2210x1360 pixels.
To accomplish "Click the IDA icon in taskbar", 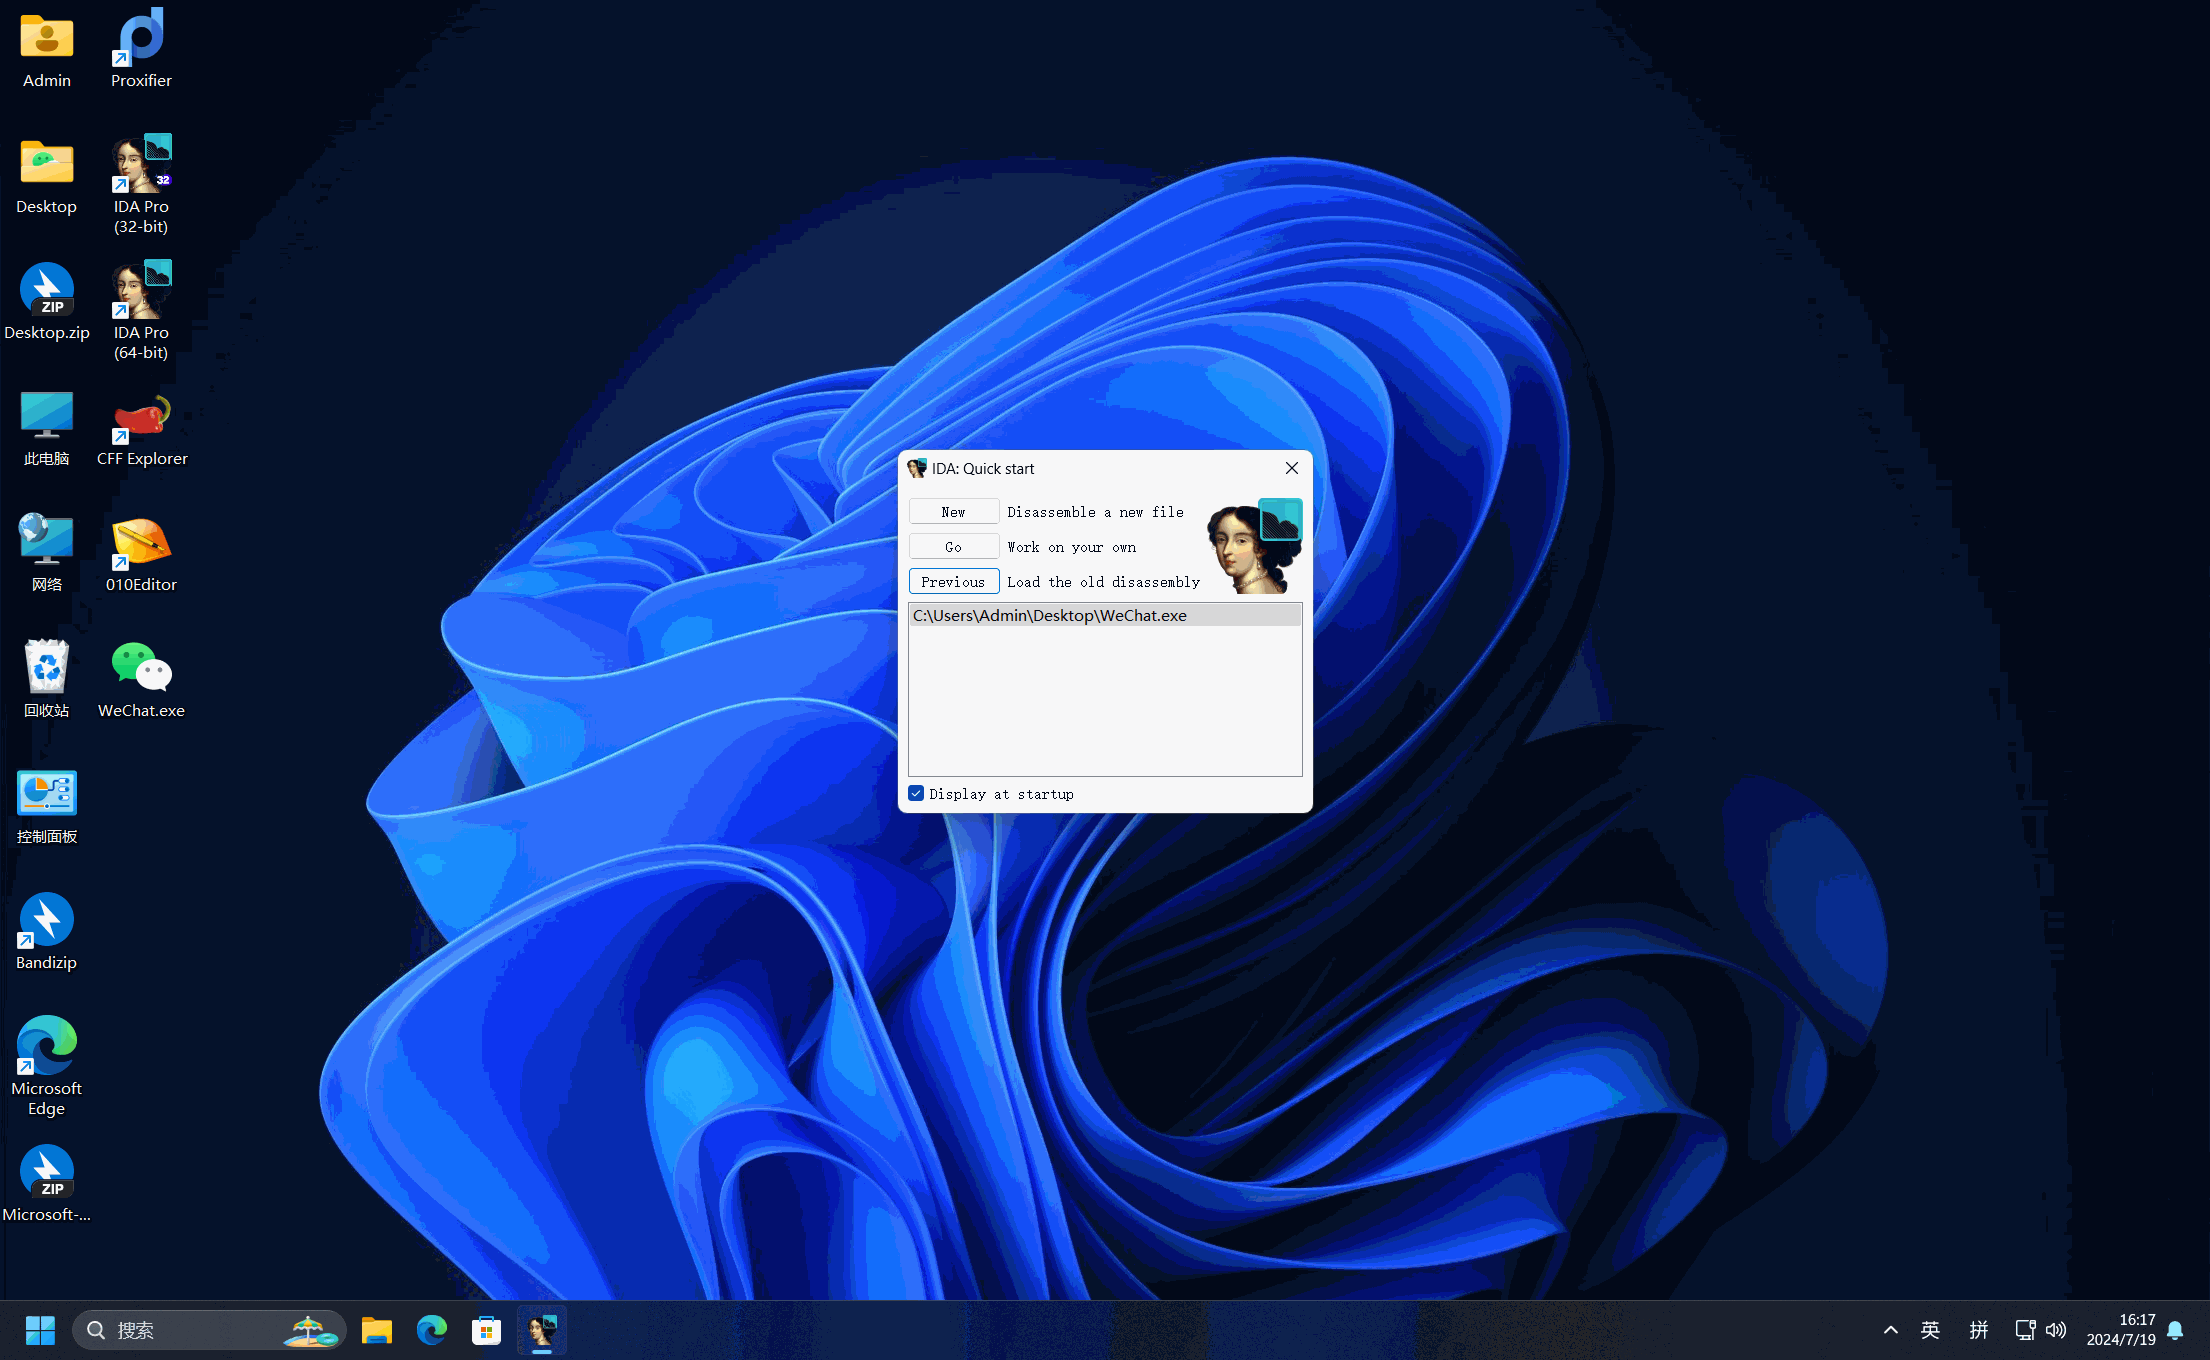I will pyautogui.click(x=541, y=1330).
